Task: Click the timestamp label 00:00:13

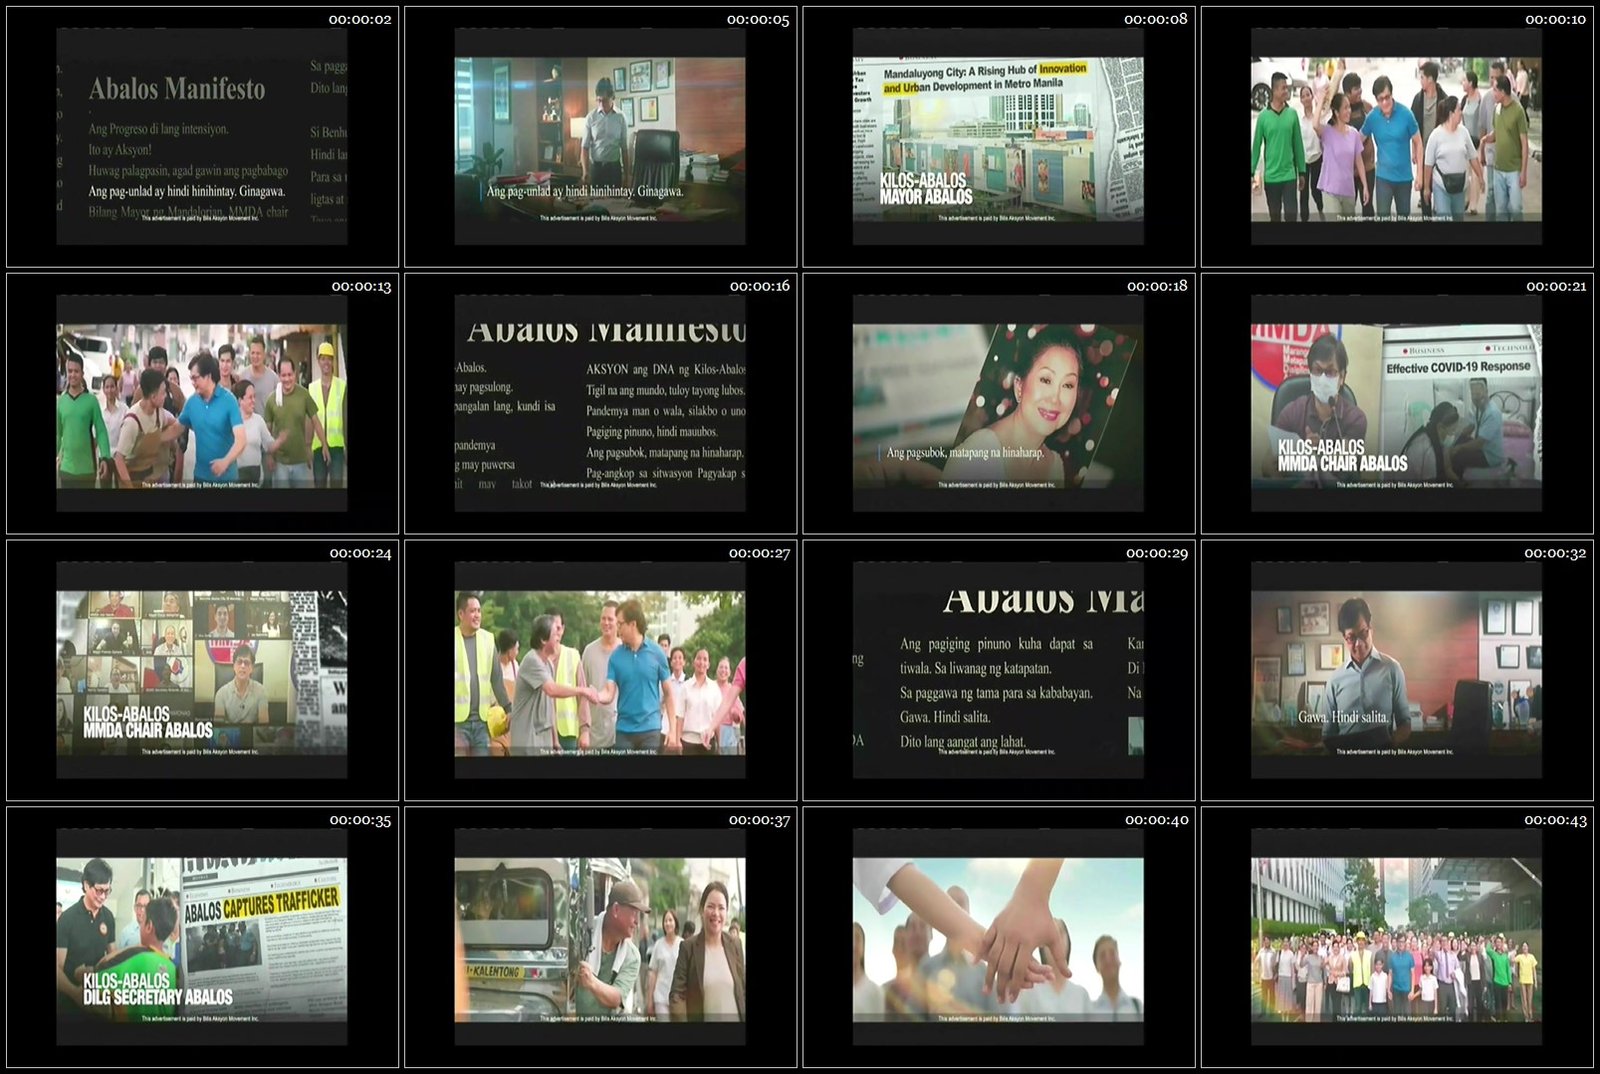Action: 360,286
